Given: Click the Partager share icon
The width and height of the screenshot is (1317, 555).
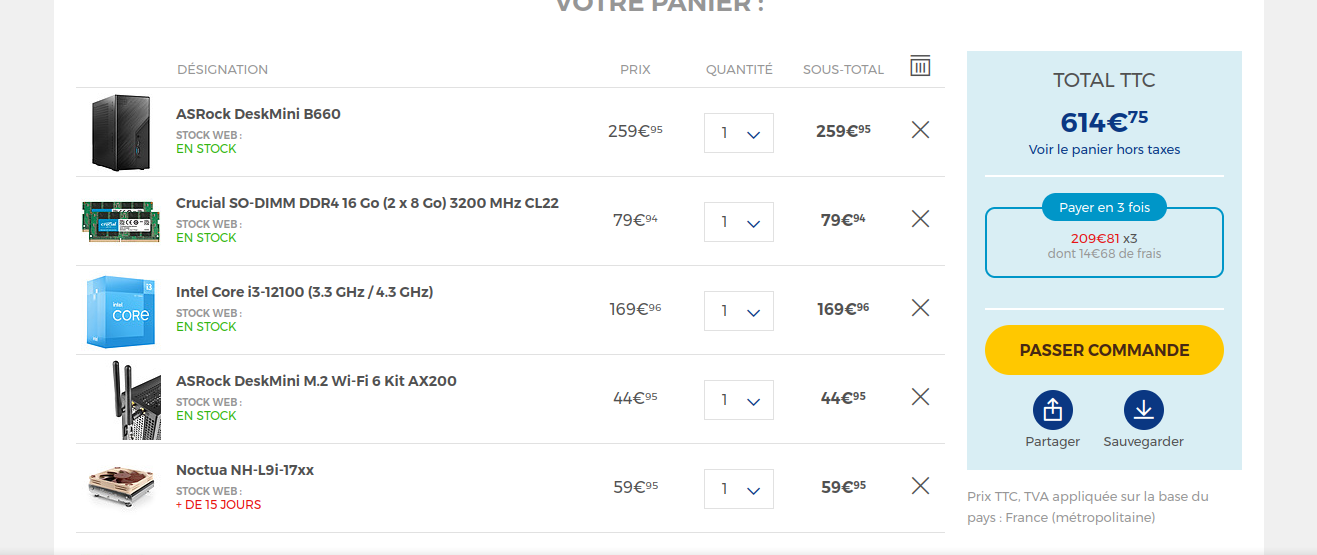Looking at the screenshot, I should 1052,410.
